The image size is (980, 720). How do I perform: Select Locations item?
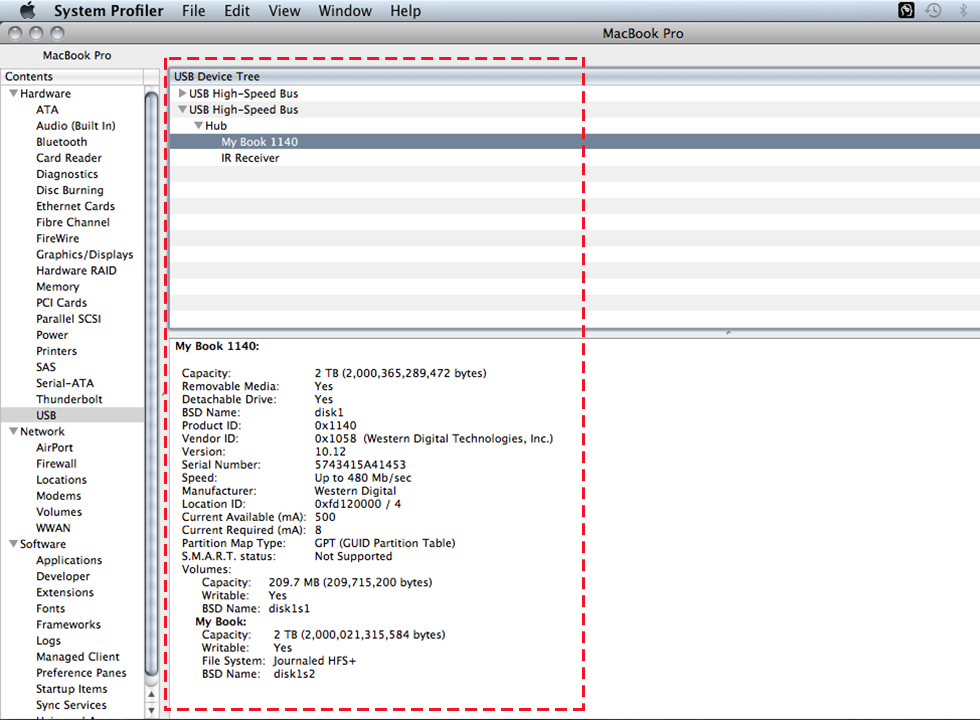pyautogui.click(x=61, y=480)
